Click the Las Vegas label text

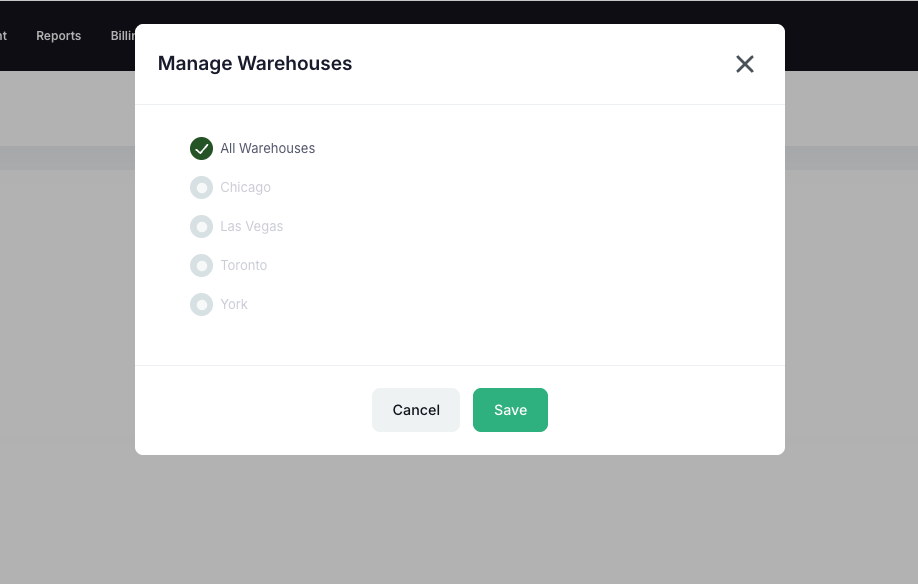(251, 226)
